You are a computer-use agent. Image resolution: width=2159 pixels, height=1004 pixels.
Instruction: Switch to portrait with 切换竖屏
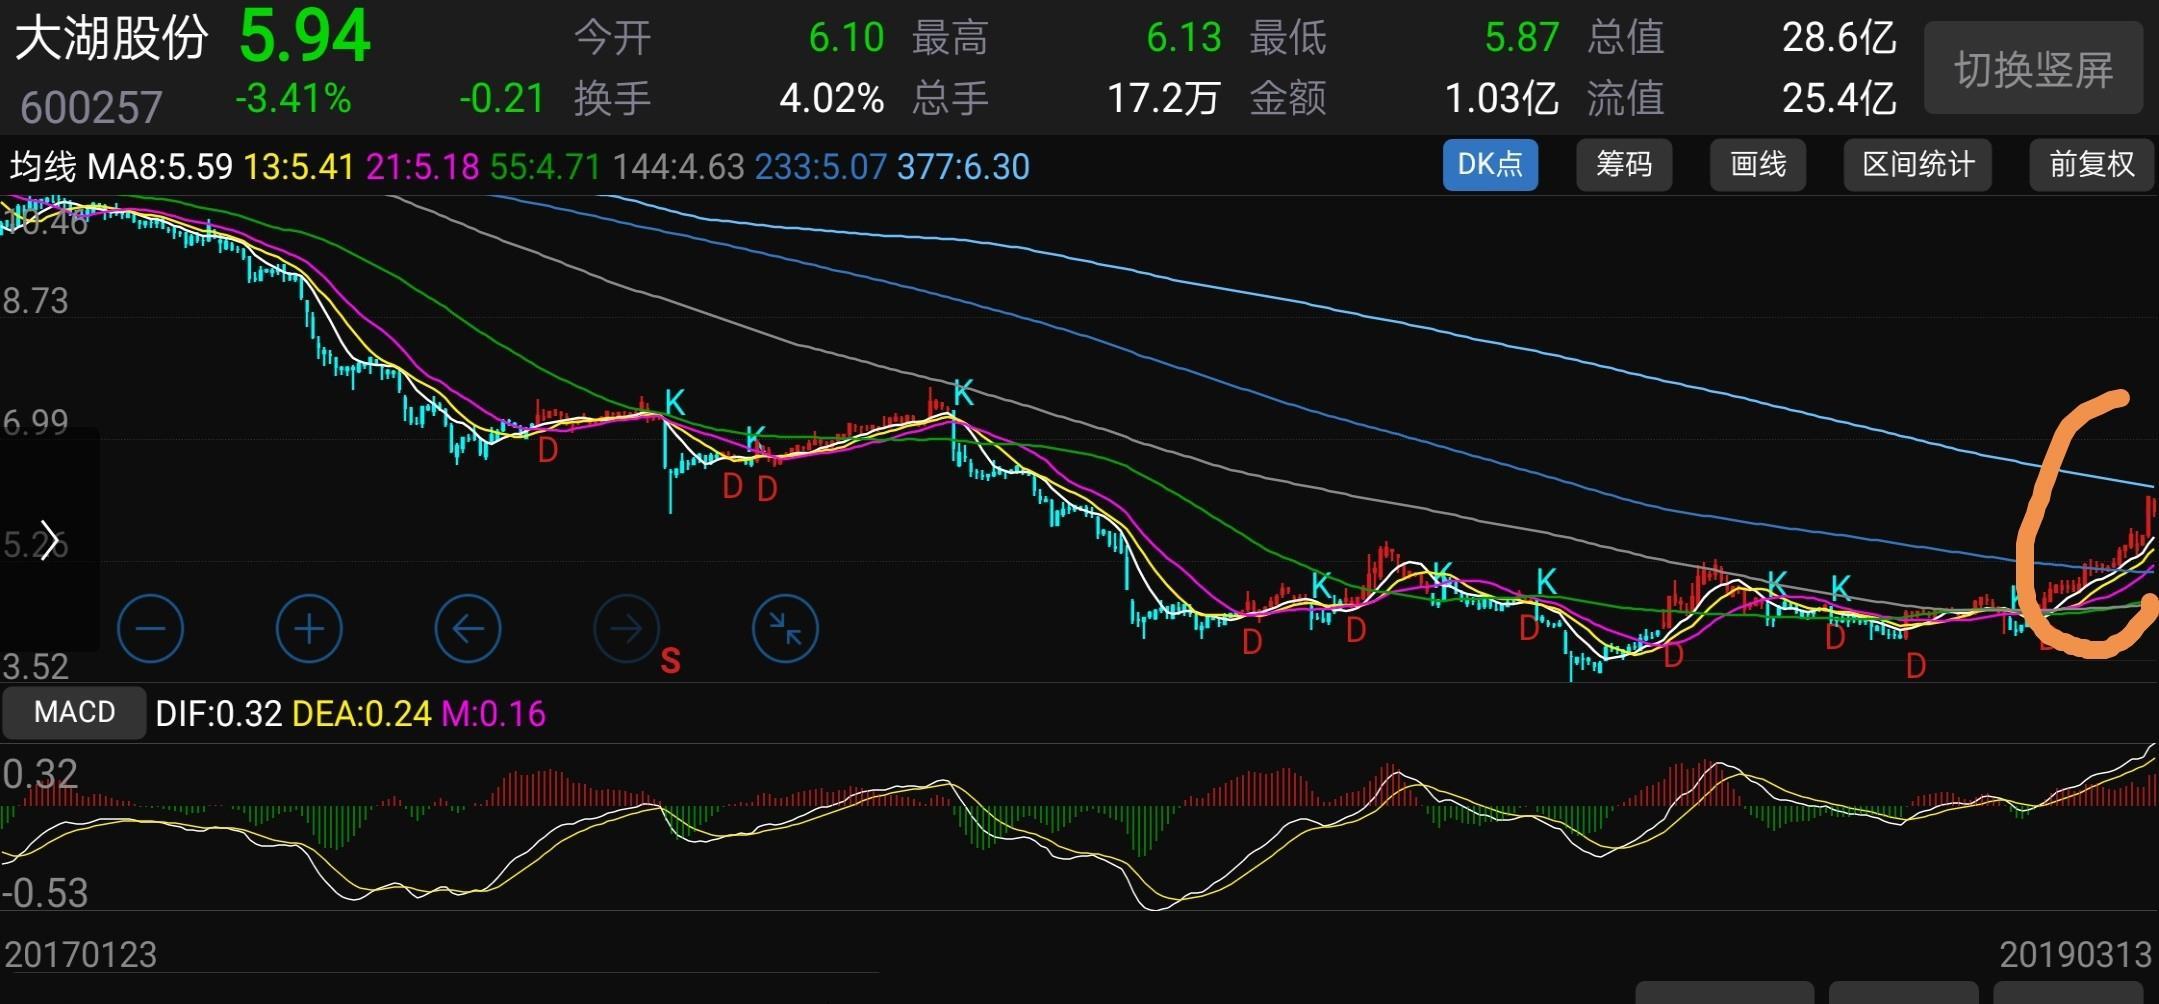tap(2034, 69)
